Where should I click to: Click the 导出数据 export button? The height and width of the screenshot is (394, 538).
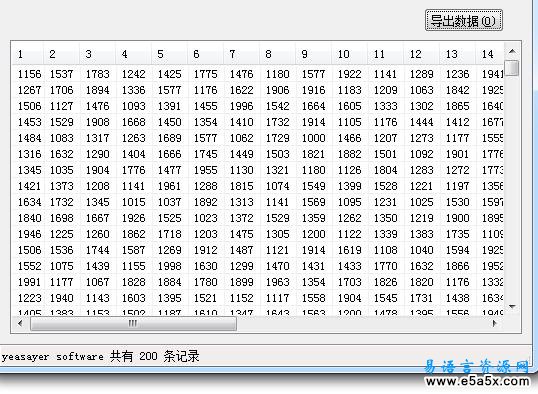click(464, 21)
